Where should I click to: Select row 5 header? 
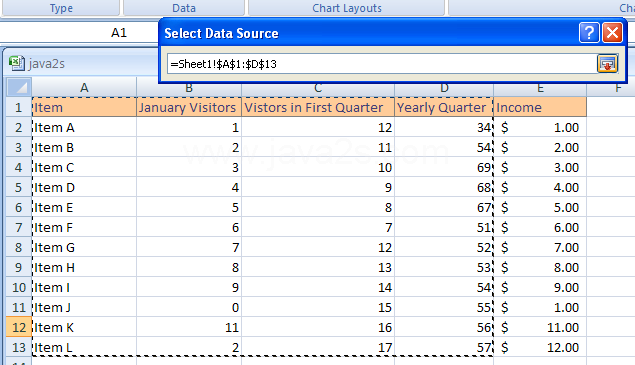point(19,187)
